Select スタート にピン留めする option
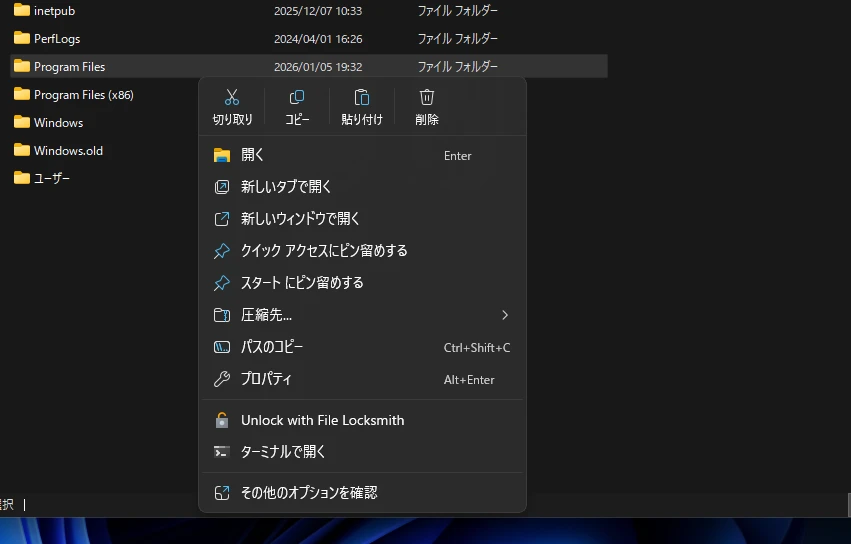 [302, 283]
